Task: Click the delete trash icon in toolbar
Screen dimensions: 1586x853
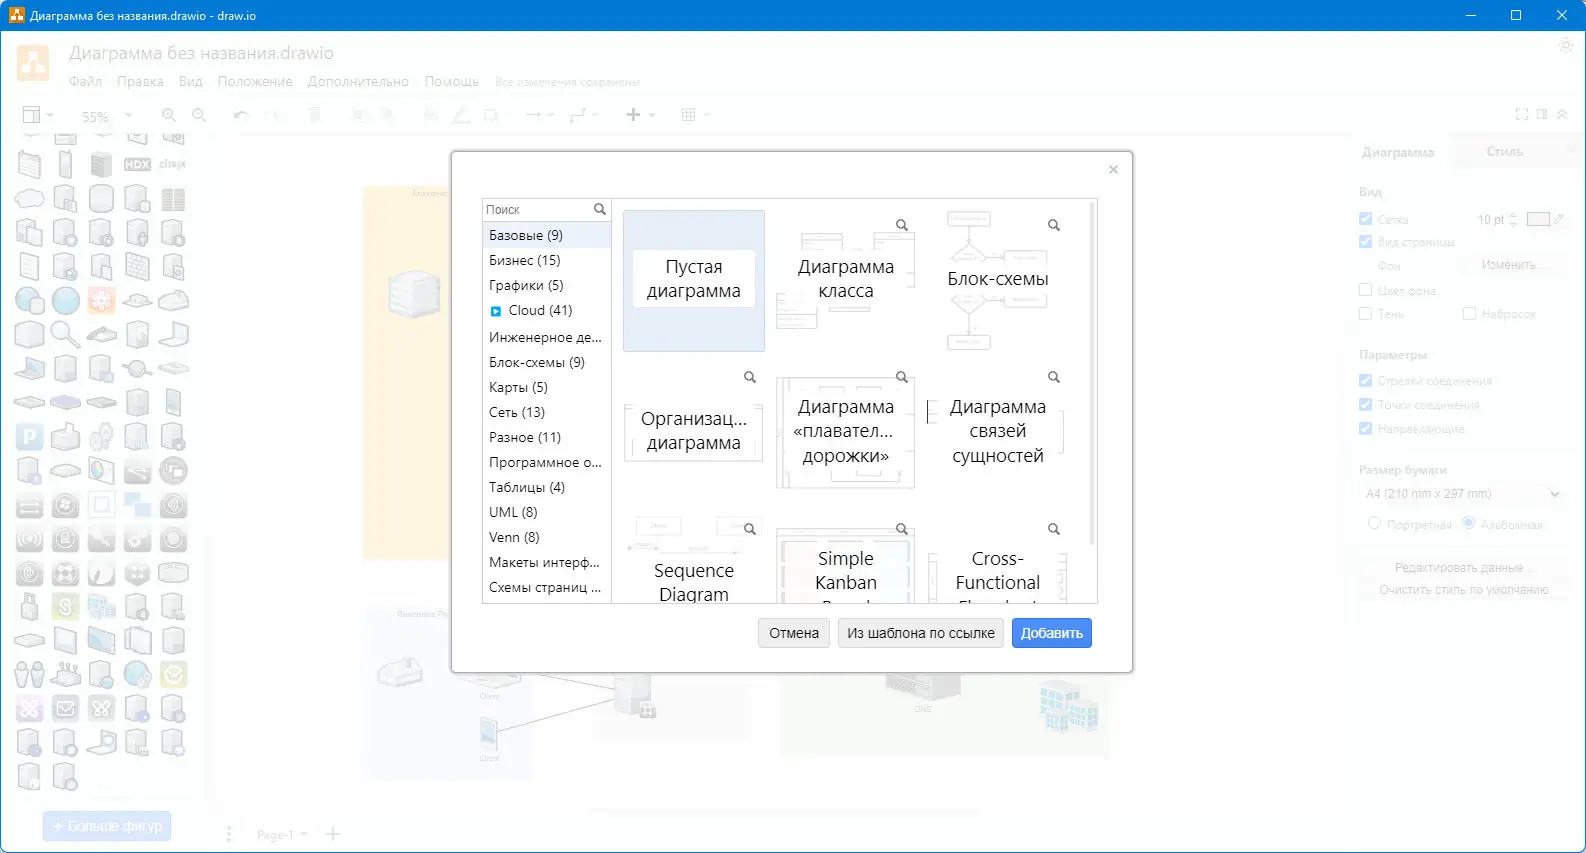Action: pos(314,115)
